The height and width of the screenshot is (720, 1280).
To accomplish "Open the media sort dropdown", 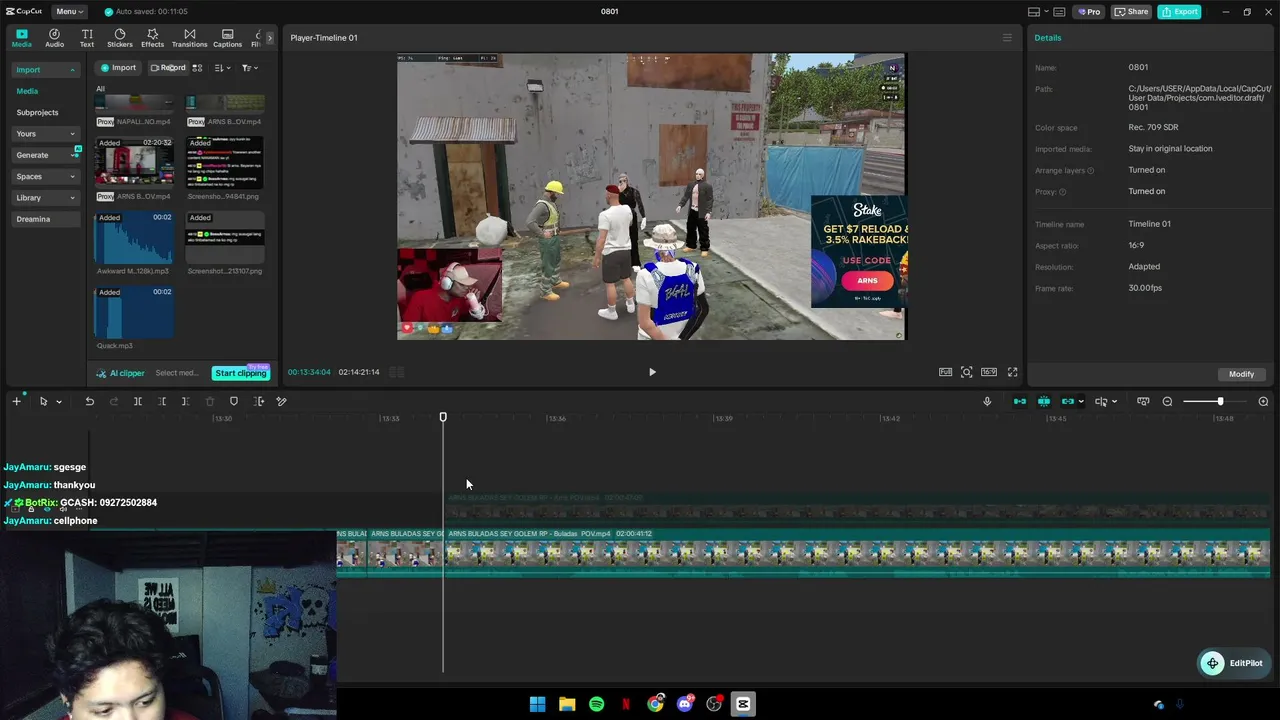I will click(222, 68).
